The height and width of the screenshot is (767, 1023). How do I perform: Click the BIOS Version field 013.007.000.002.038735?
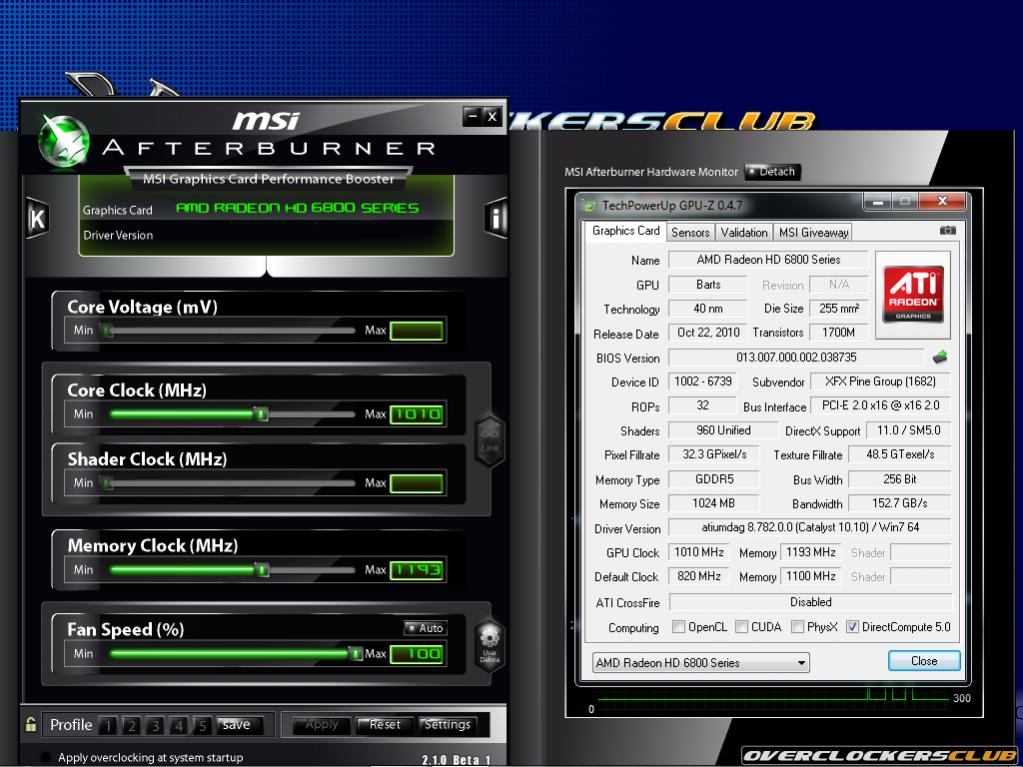pyautogui.click(x=796, y=357)
